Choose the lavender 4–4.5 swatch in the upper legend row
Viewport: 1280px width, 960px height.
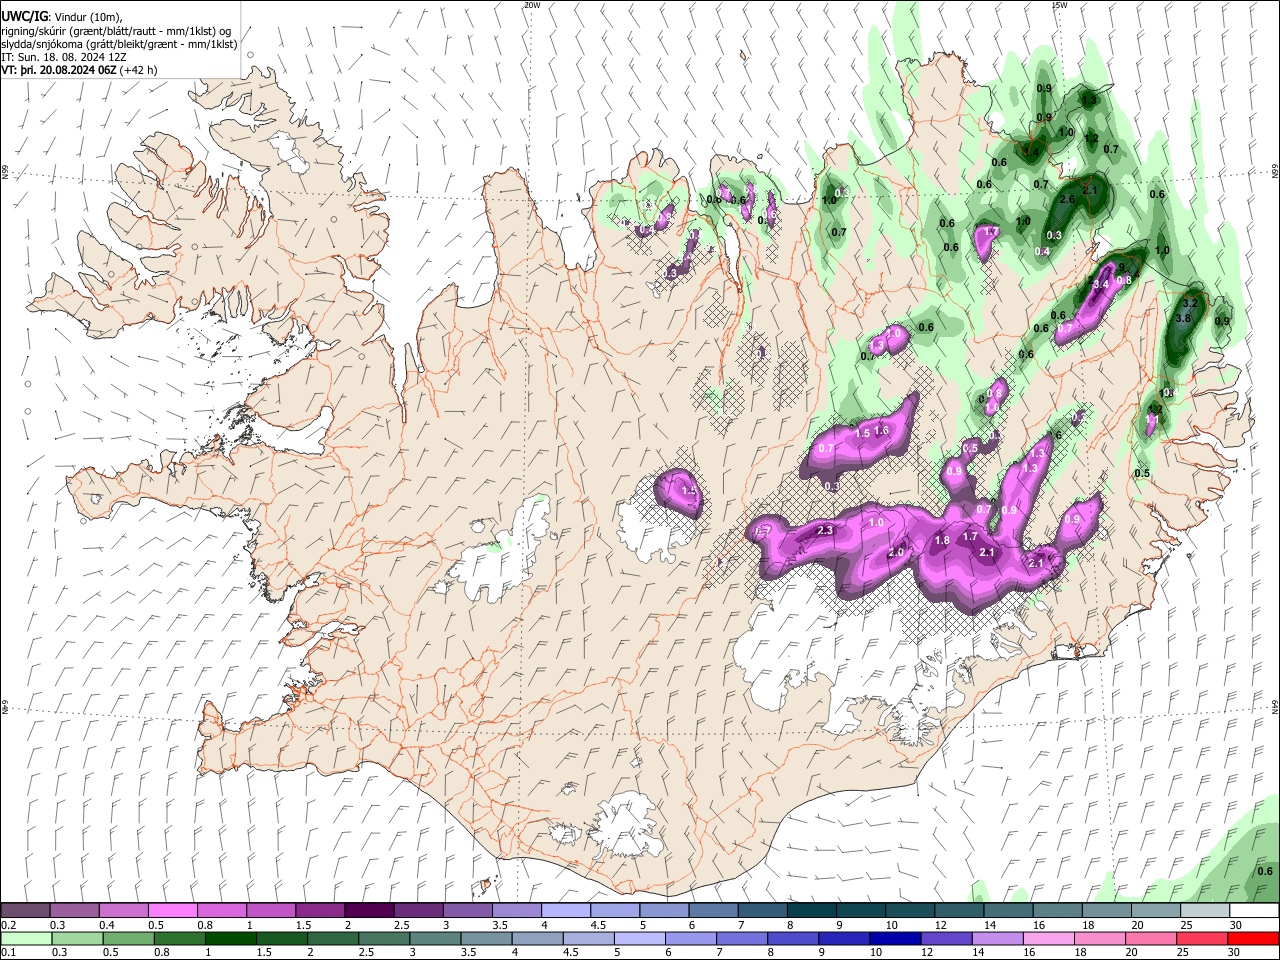tap(565, 911)
